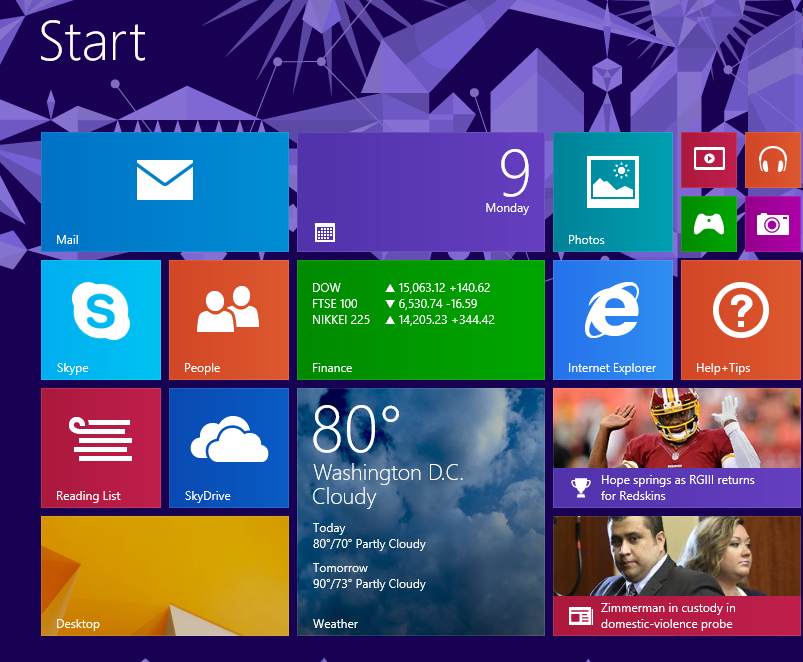
Task: Open the SkyDrive cloud tile
Action: (229, 447)
